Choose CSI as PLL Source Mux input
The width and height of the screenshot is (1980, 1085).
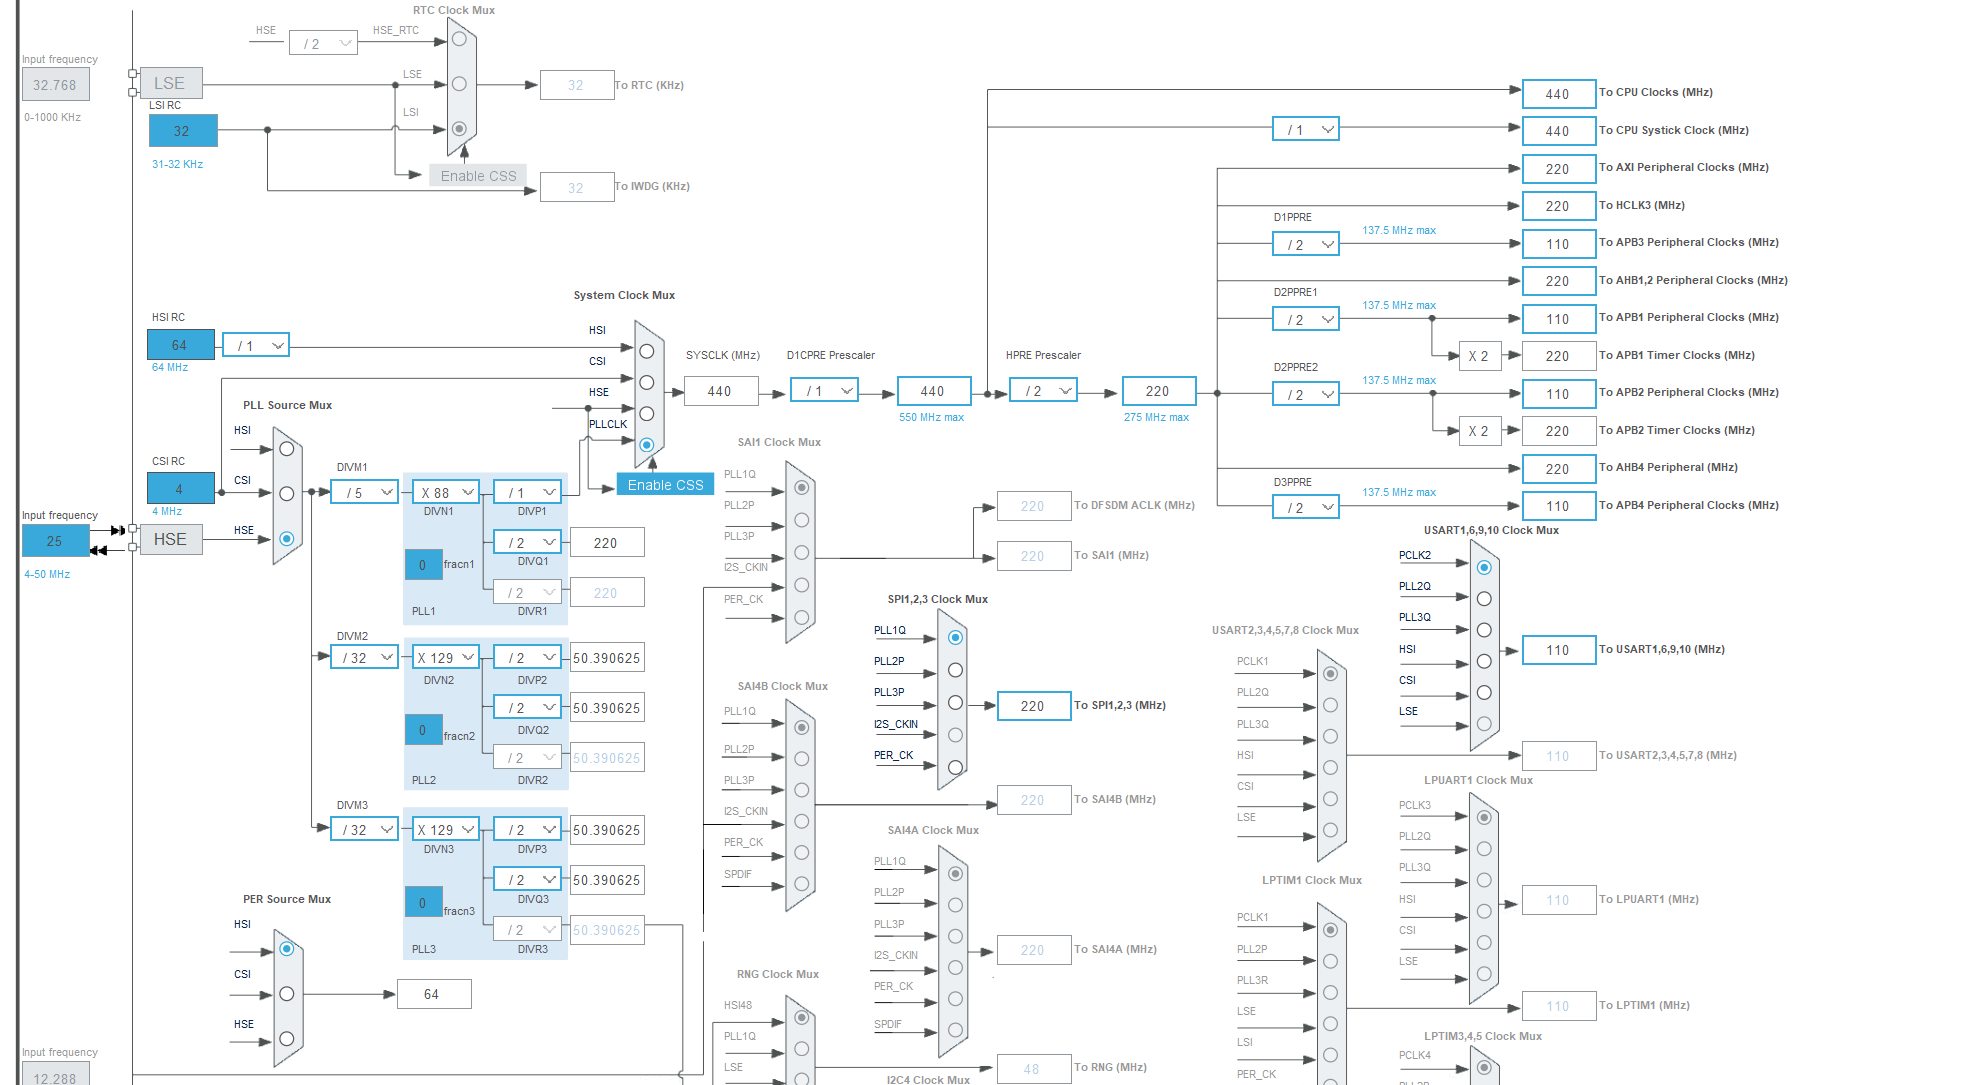point(287,493)
